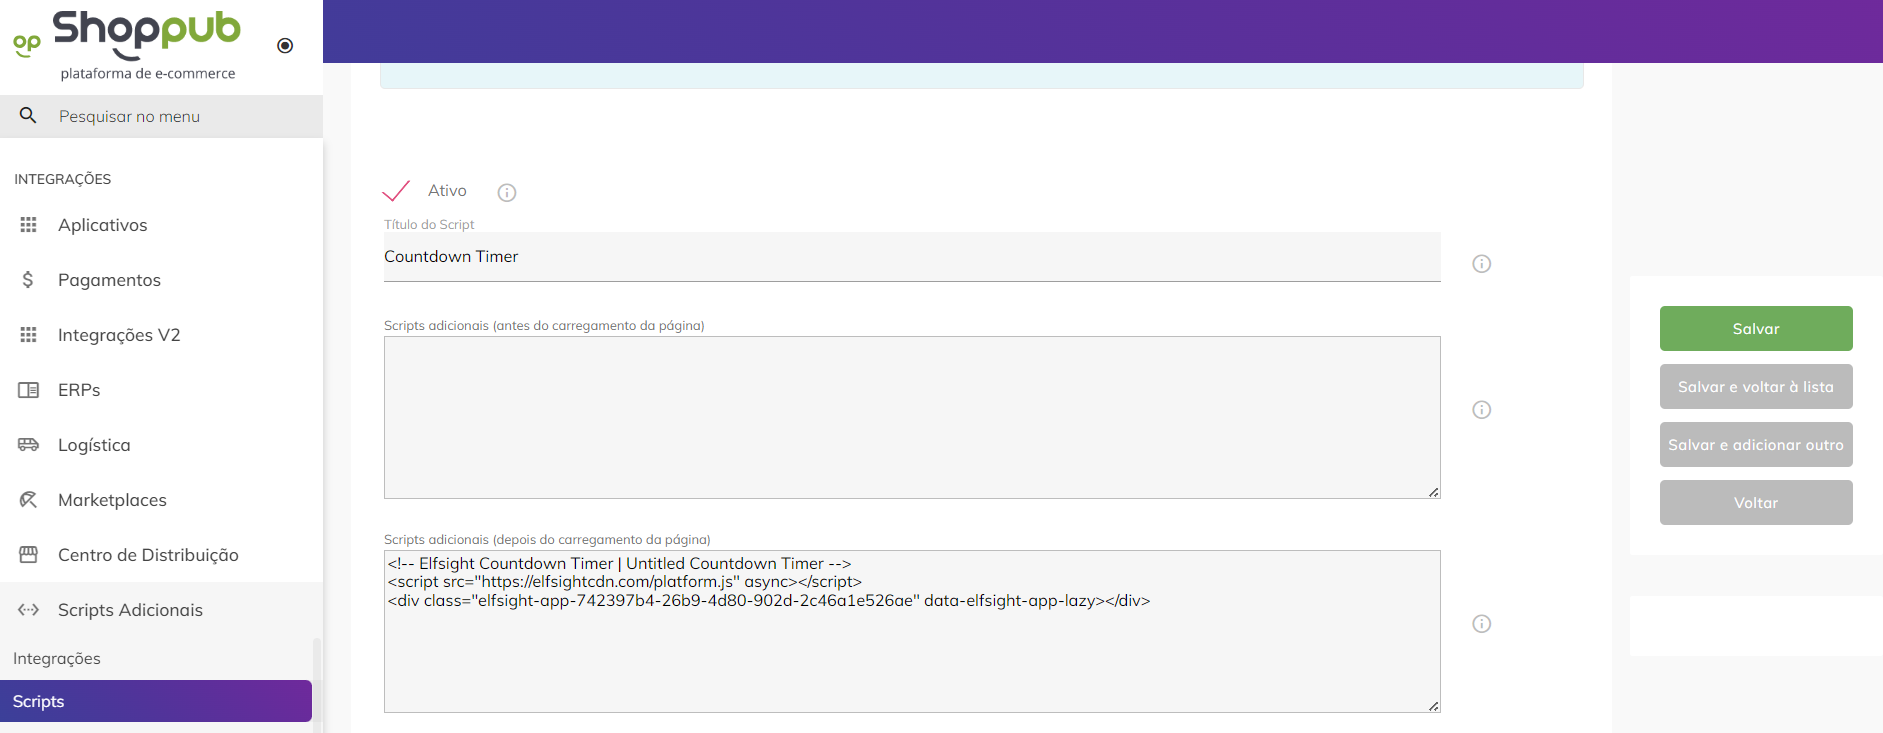Open Integrações V2 in the sidebar
The image size is (1883, 733).
pyautogui.click(x=119, y=335)
